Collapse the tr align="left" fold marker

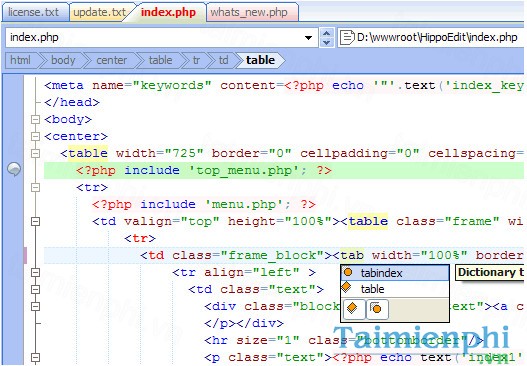(x=35, y=273)
